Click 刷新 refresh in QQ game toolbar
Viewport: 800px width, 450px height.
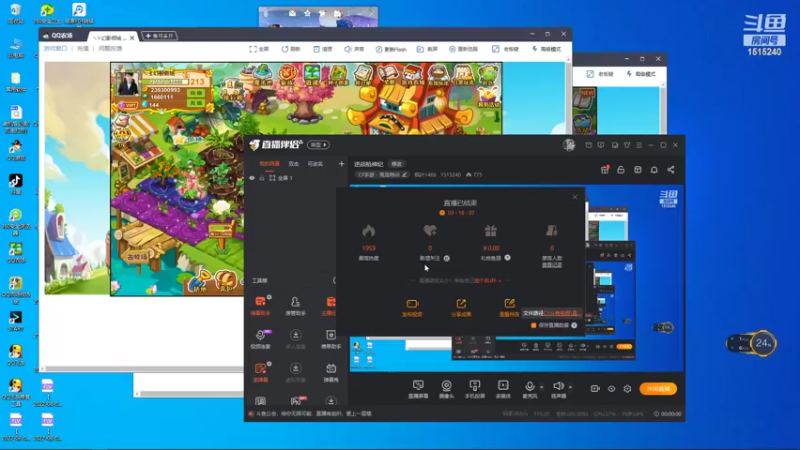coord(291,49)
